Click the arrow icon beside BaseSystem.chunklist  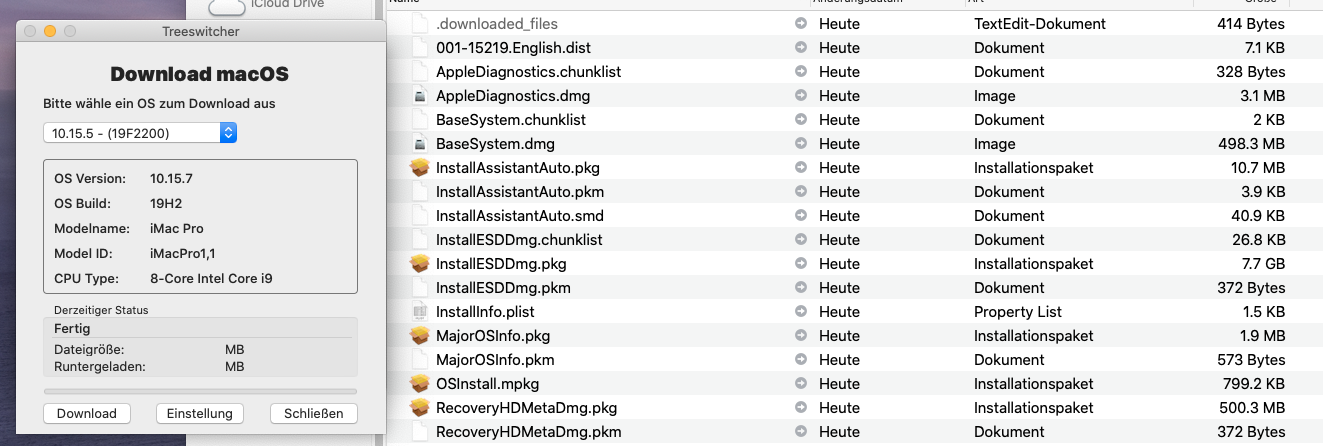[800, 120]
